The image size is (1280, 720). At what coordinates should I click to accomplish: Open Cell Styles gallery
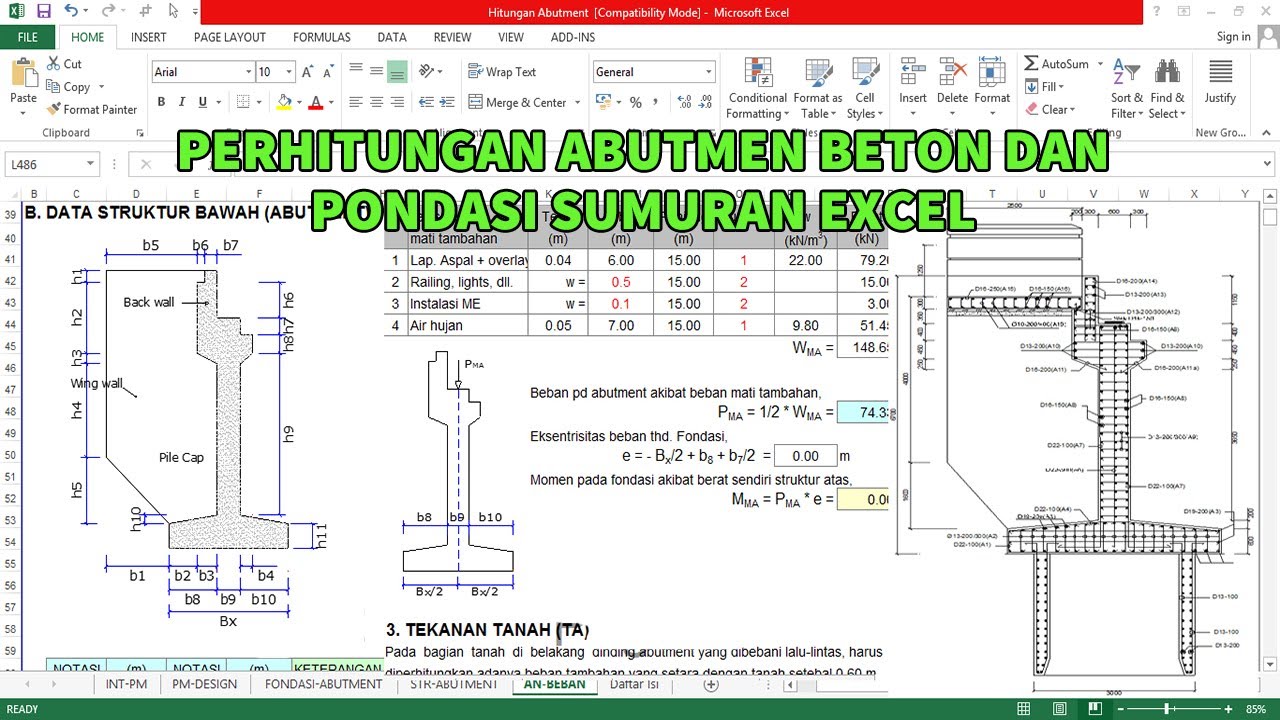coord(865,88)
